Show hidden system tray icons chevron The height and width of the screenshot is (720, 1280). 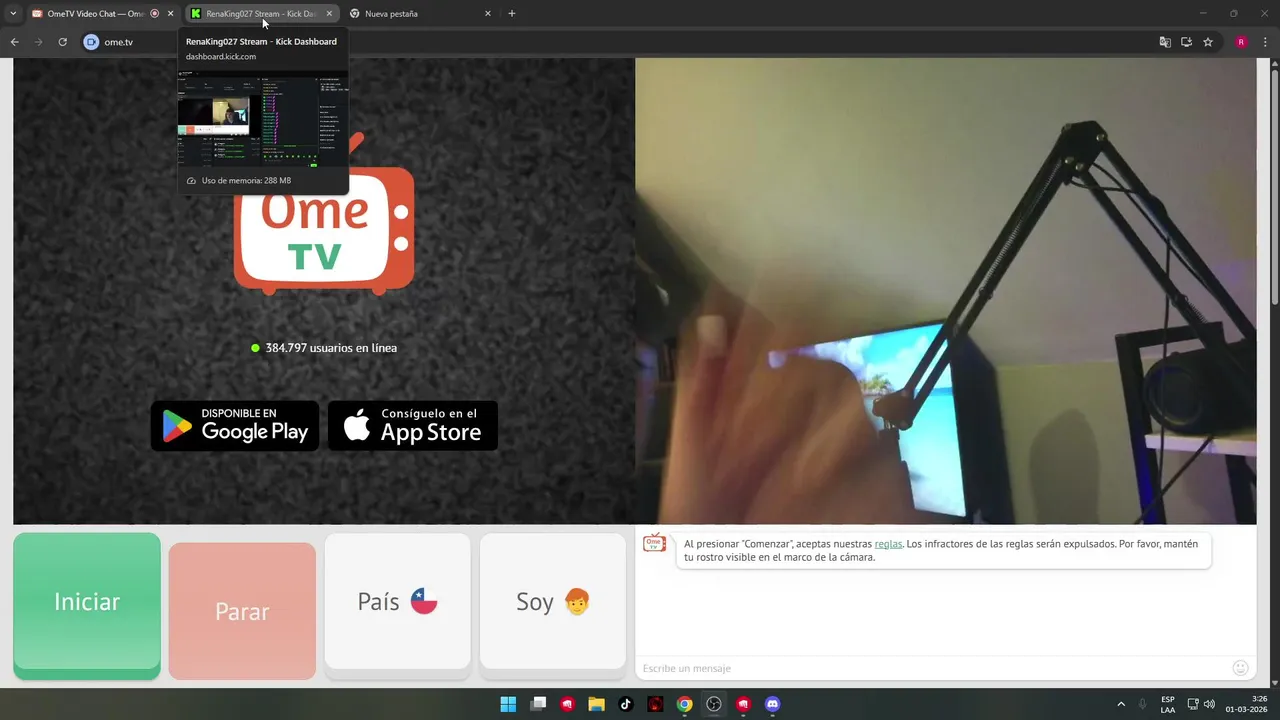(x=1121, y=704)
